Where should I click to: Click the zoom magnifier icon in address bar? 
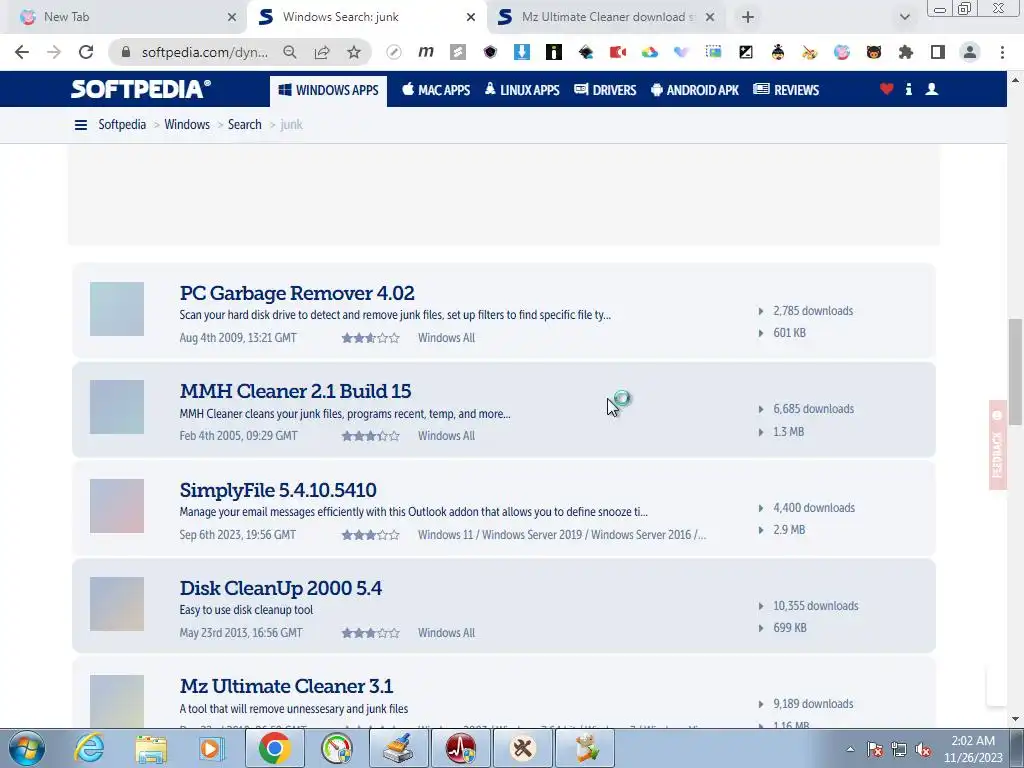(290, 52)
